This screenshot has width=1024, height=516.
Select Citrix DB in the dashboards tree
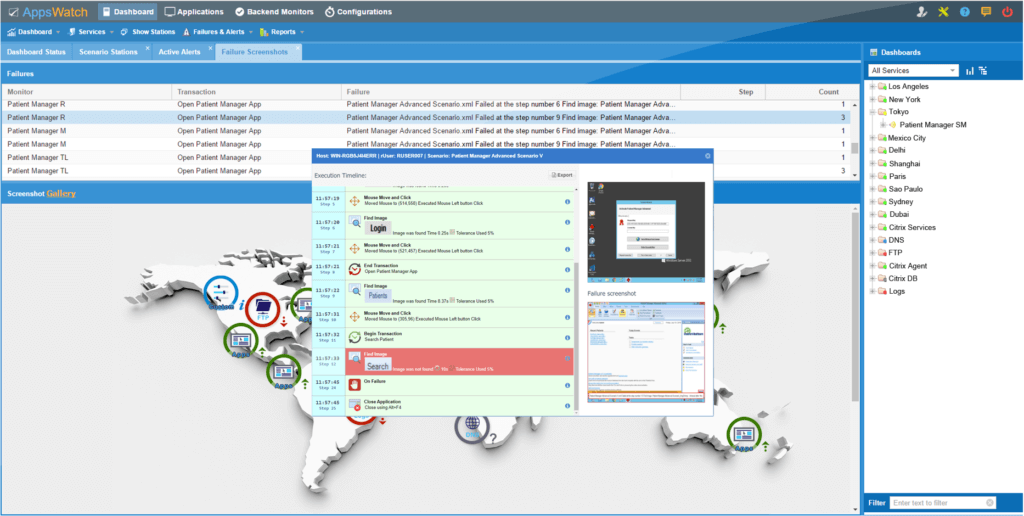click(903, 278)
